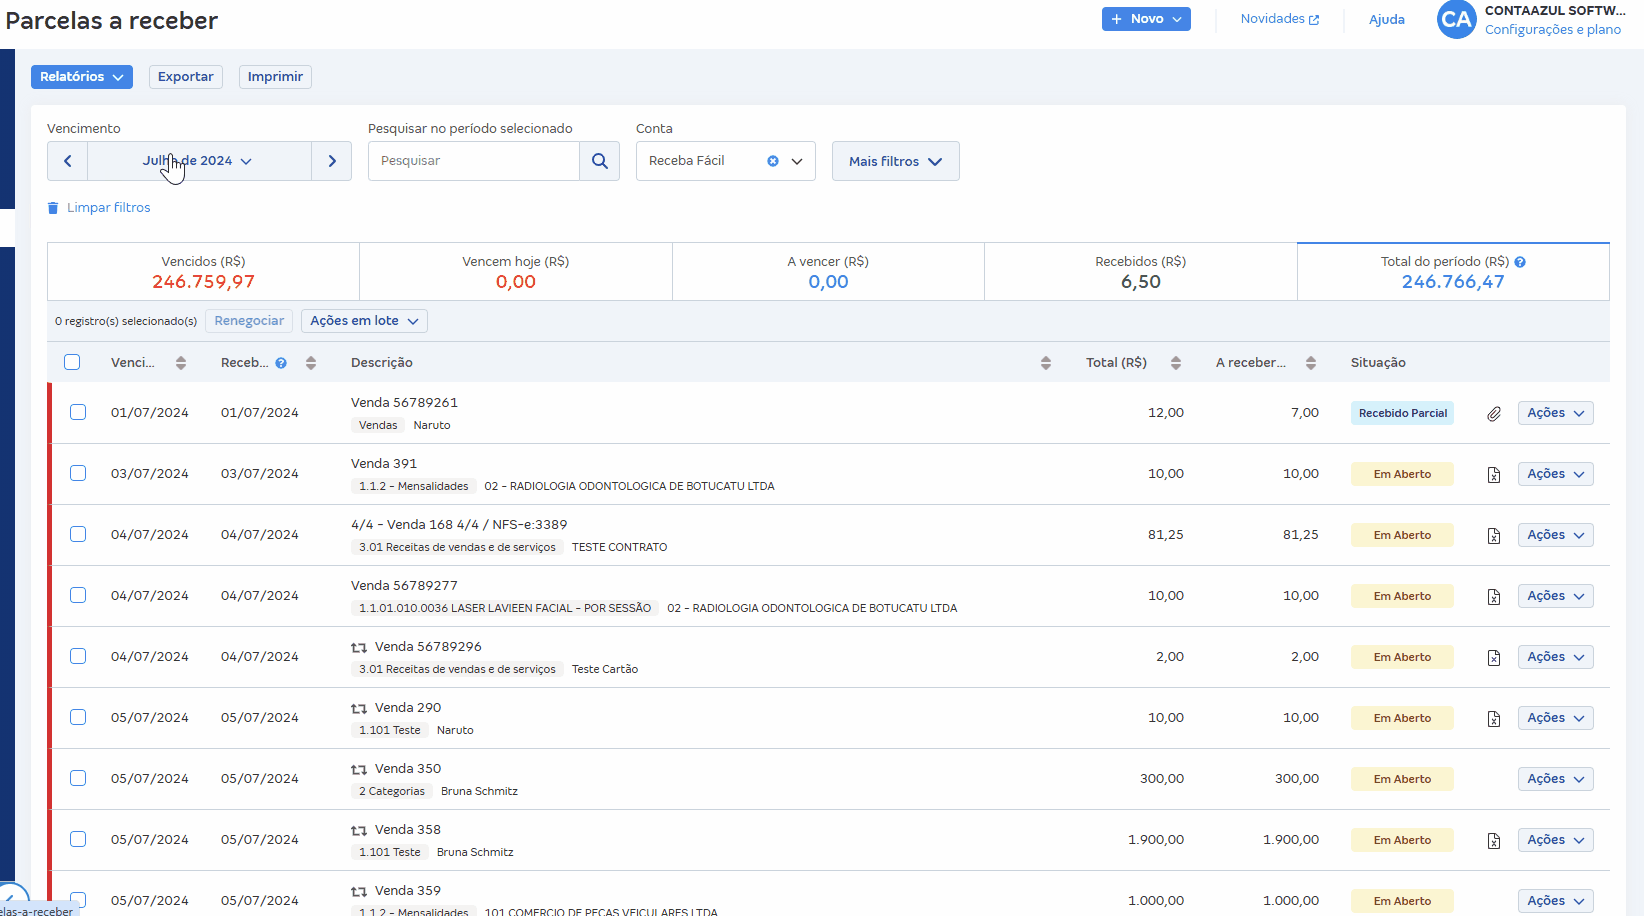
Task: Click the recurrence icon beside Venda 358
Action: coord(359,831)
